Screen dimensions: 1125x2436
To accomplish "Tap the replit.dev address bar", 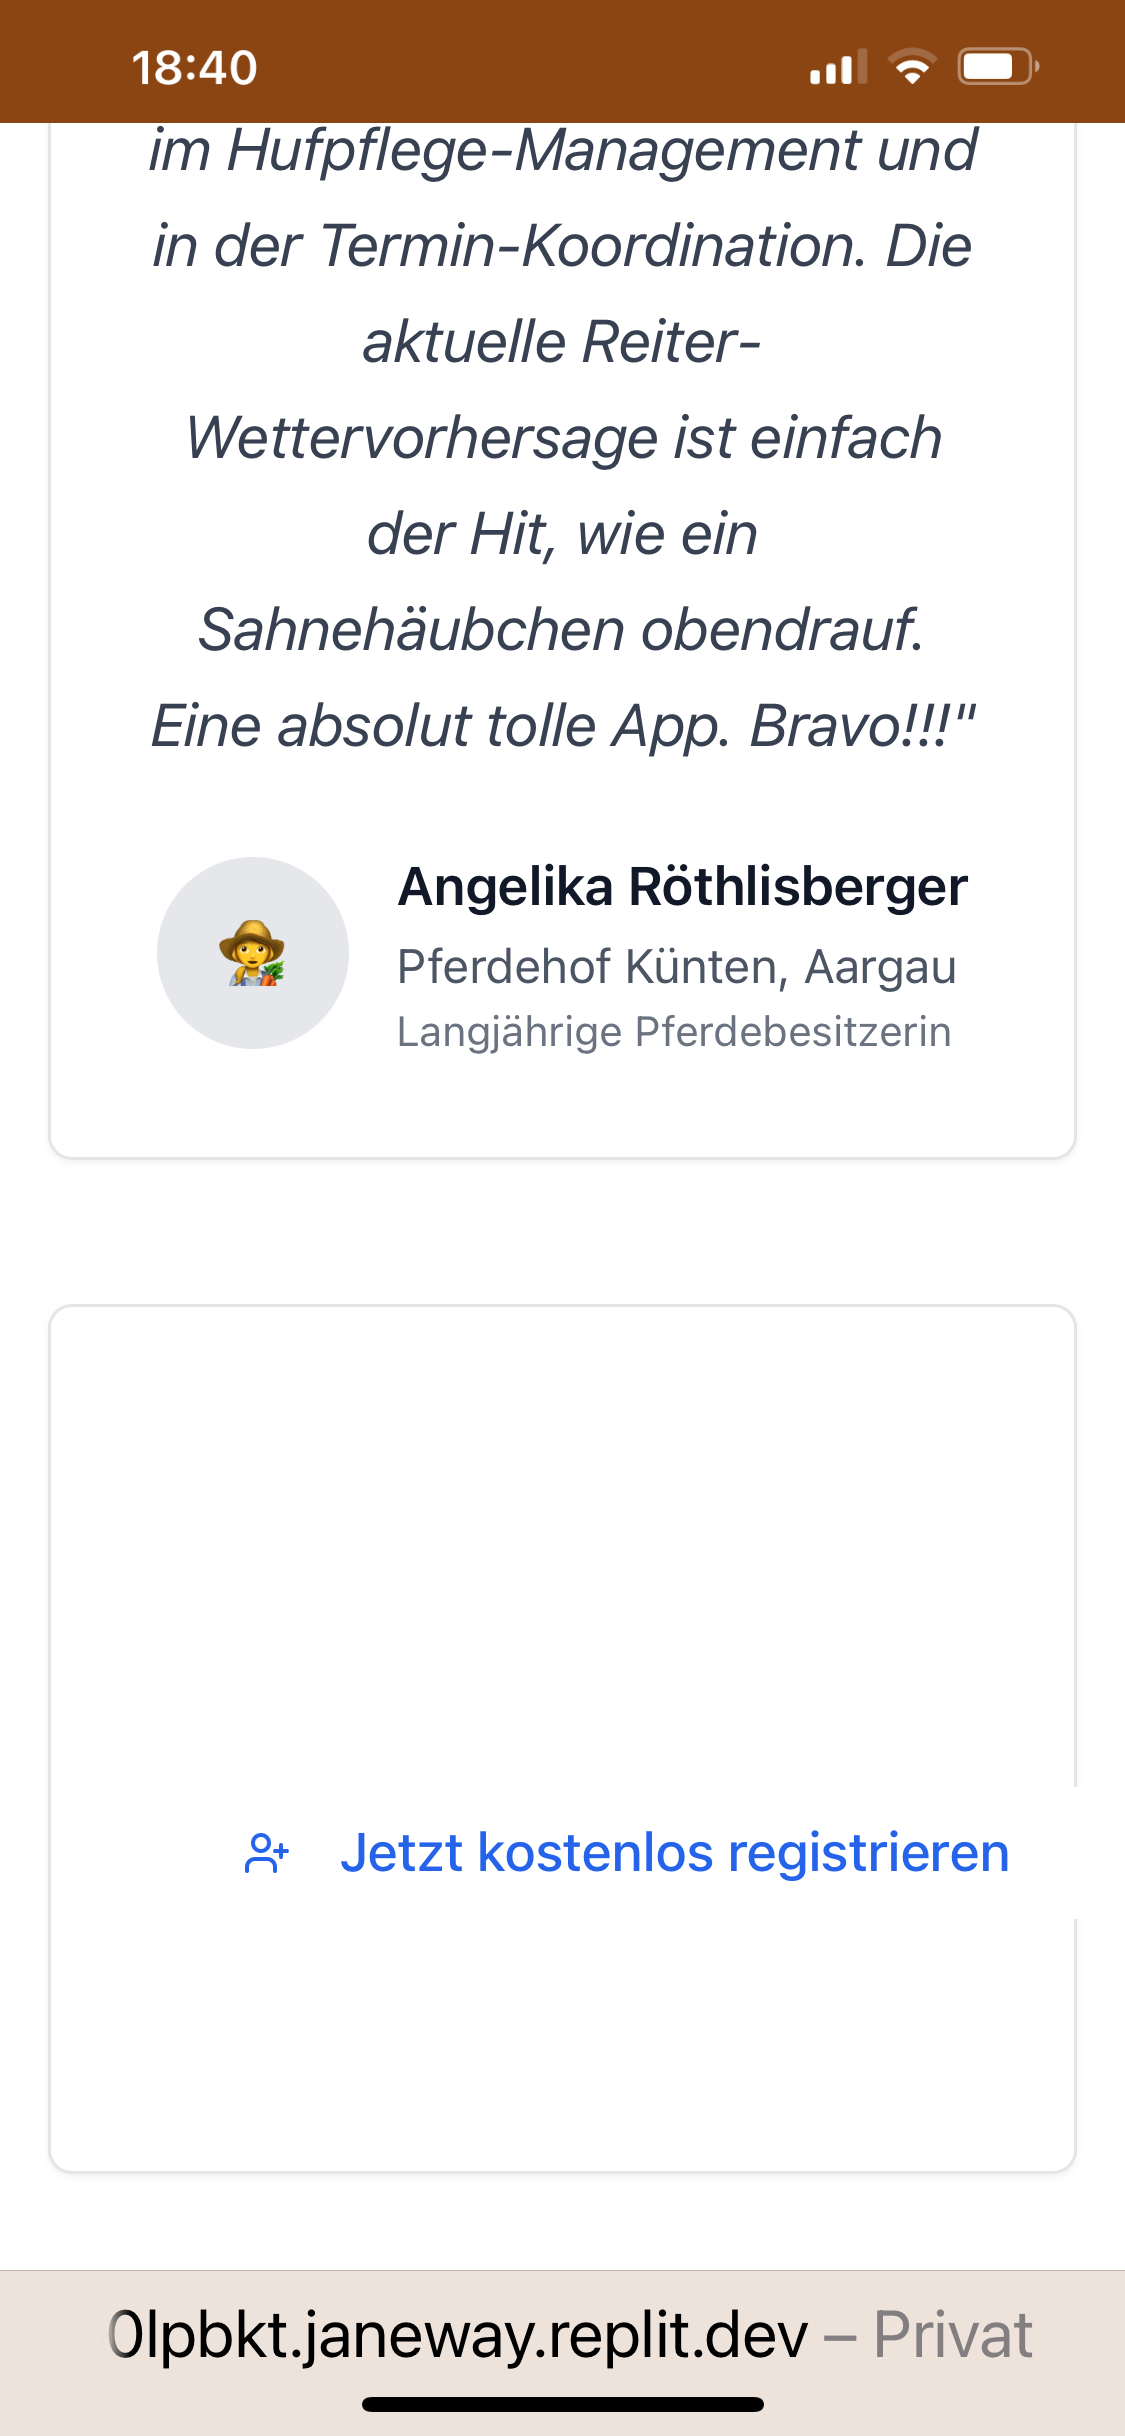I will (460, 2335).
